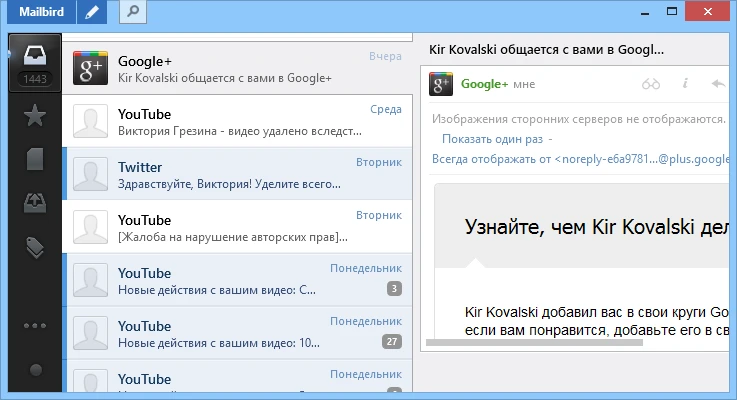Click the round status icon at sidebar bottom

click(34, 370)
